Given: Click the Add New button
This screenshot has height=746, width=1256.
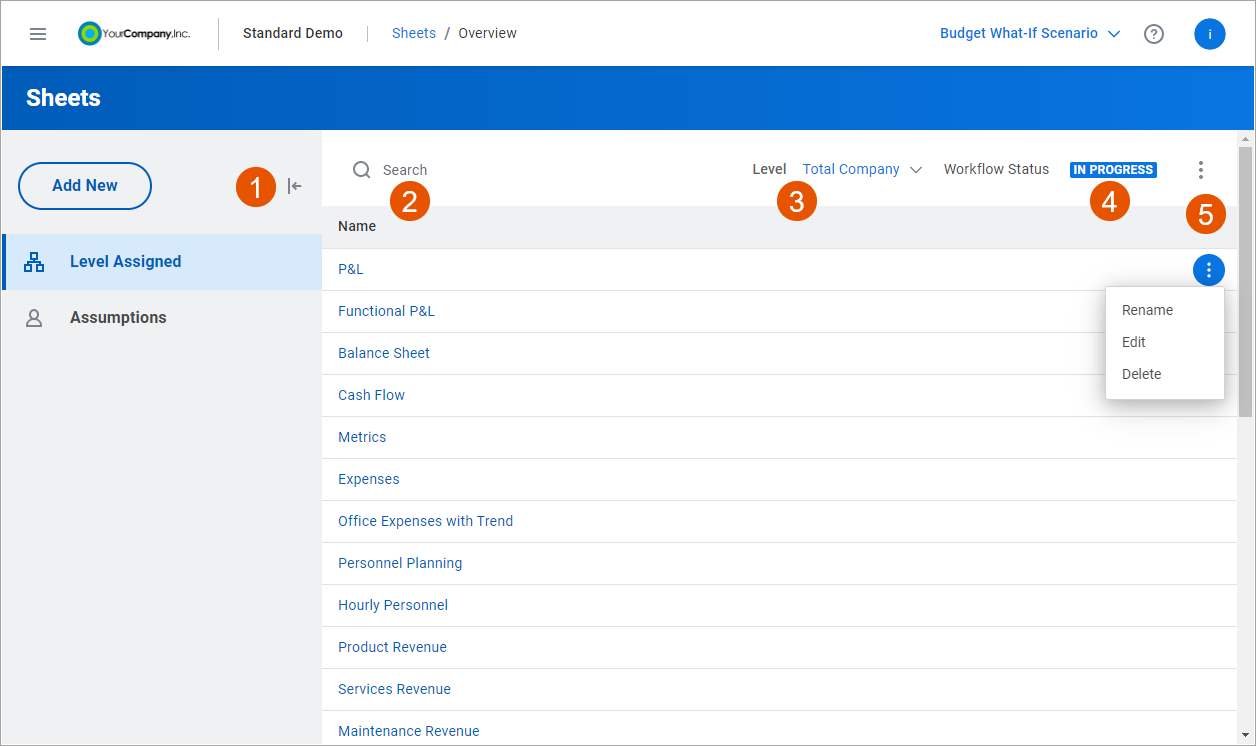Looking at the screenshot, I should click(85, 186).
